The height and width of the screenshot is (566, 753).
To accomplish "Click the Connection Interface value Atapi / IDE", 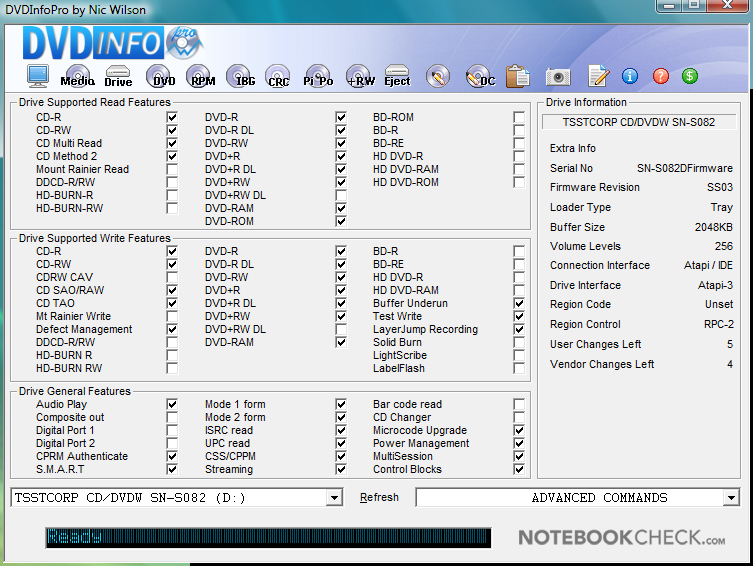I will click(x=708, y=265).
